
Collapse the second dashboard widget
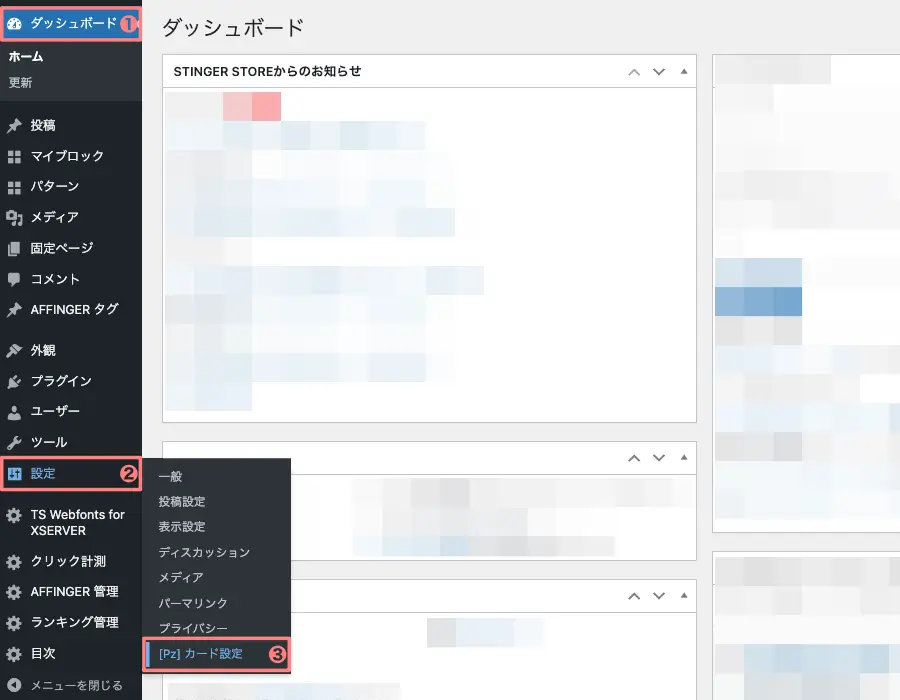click(x=683, y=458)
